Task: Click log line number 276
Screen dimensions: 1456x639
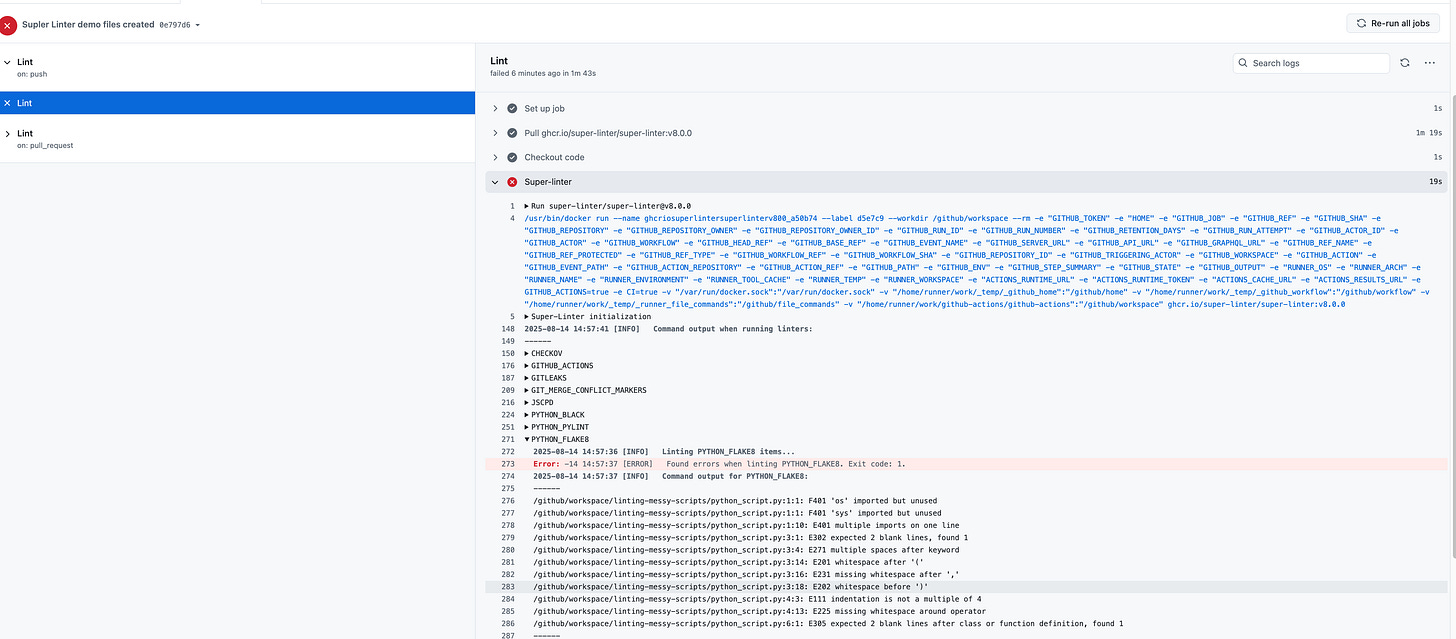Action: [x=508, y=501]
